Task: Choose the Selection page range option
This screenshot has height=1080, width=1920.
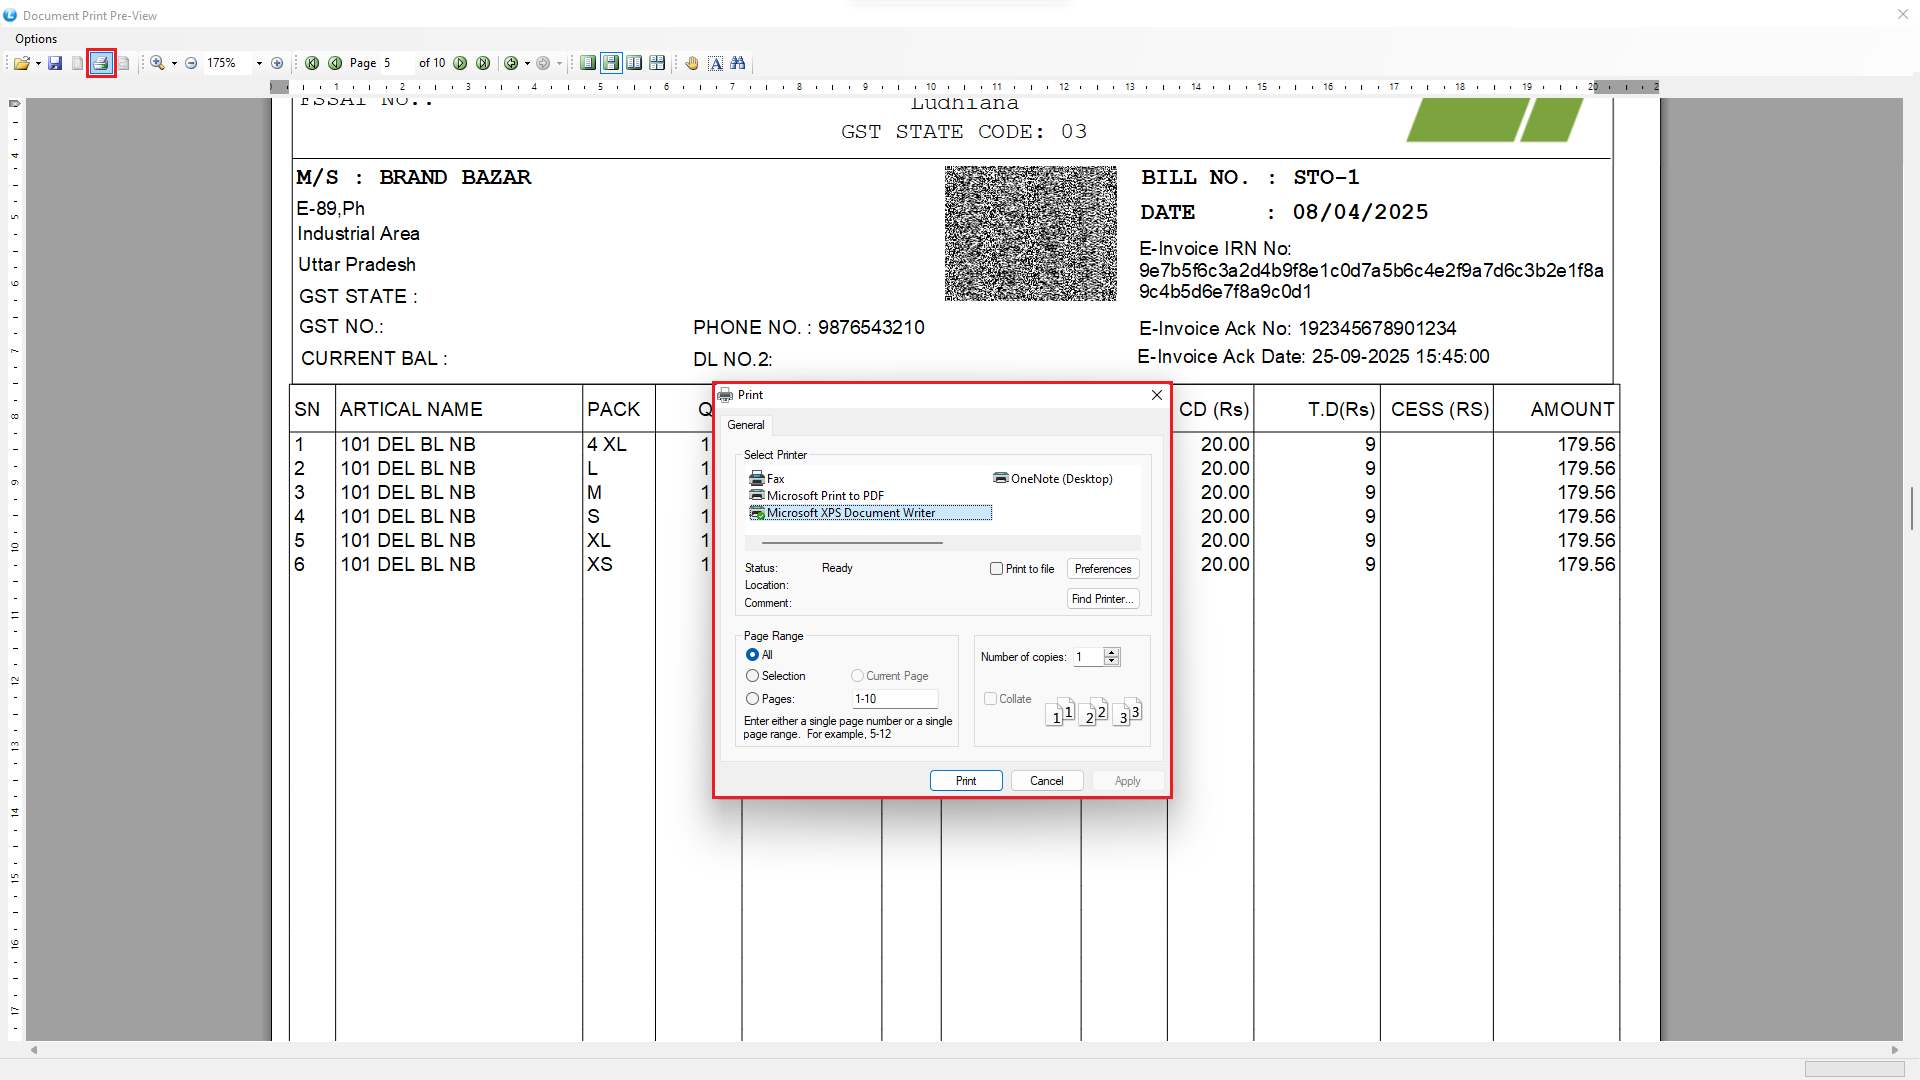Action: coord(752,676)
